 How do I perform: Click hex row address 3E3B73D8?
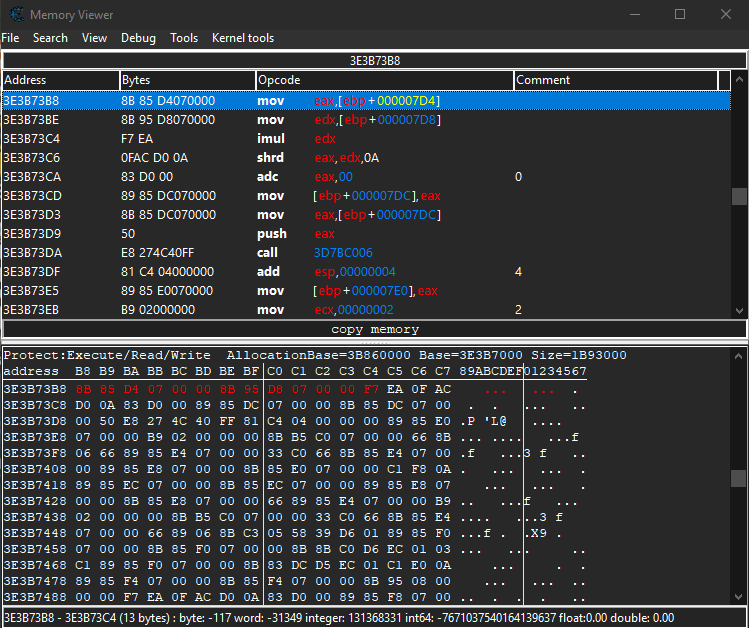pos(35,421)
